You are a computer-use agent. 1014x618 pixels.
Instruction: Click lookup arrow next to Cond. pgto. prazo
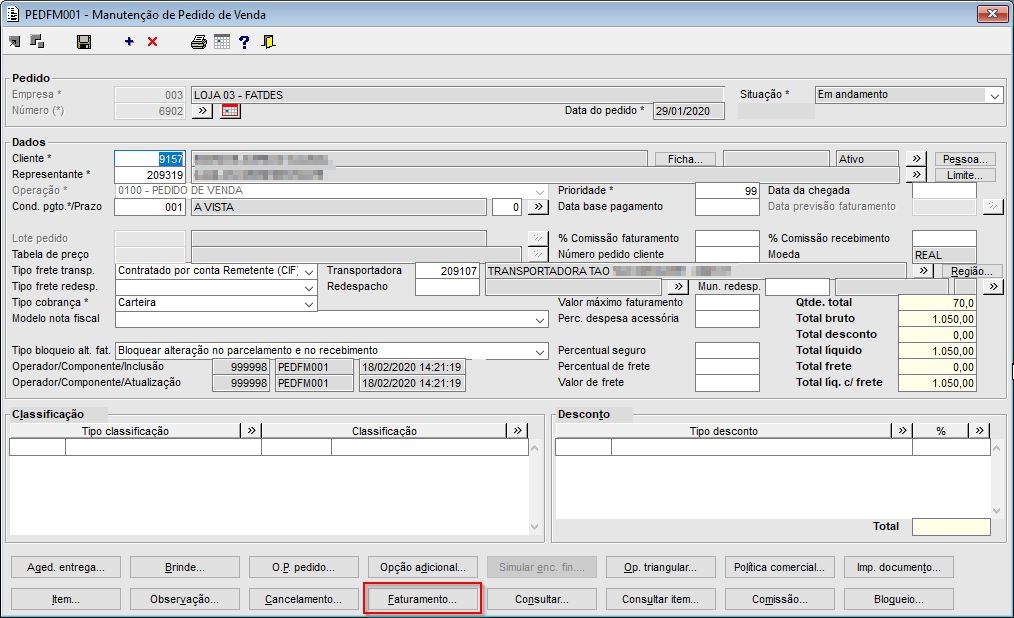[x=538, y=207]
